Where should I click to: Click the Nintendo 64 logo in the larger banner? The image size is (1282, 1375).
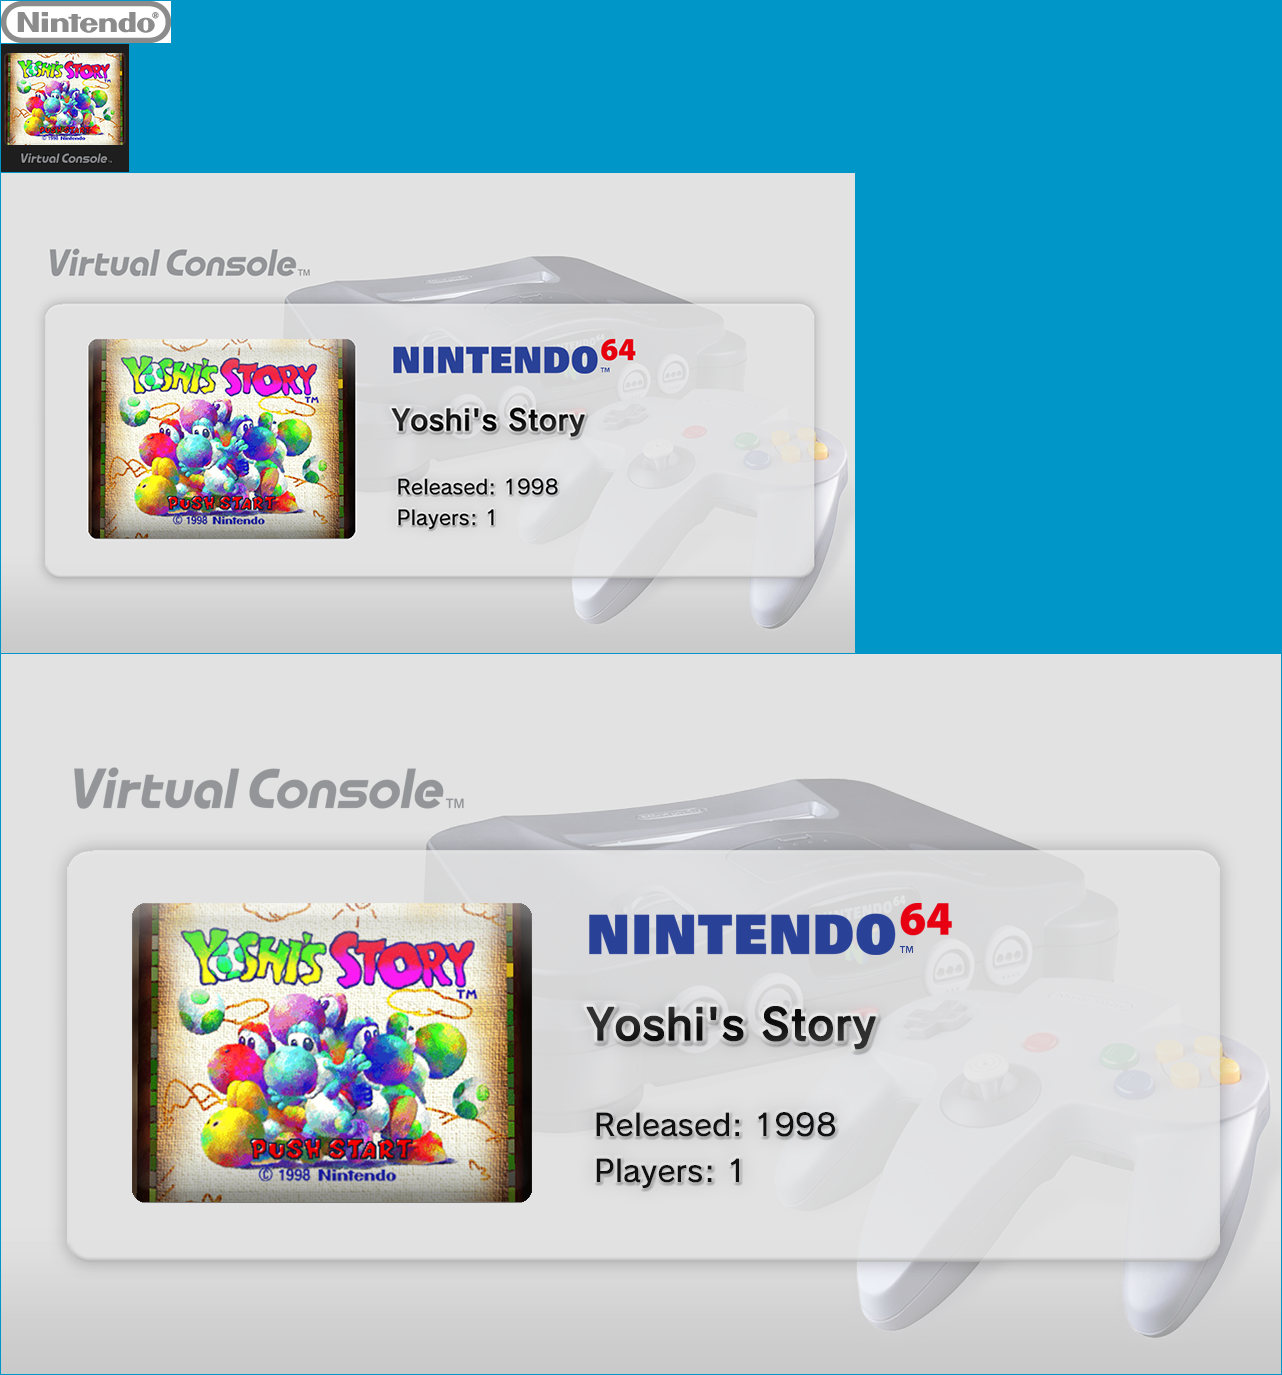click(770, 930)
